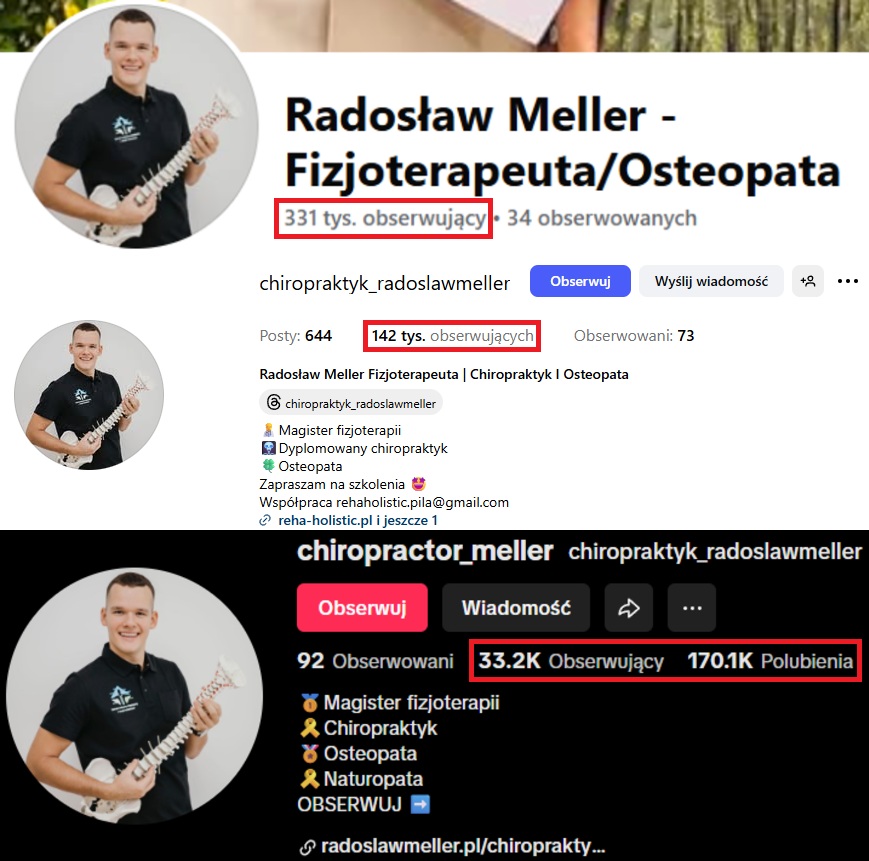Click the add-person suggestion icon button
This screenshot has width=869, height=861.
click(807, 281)
